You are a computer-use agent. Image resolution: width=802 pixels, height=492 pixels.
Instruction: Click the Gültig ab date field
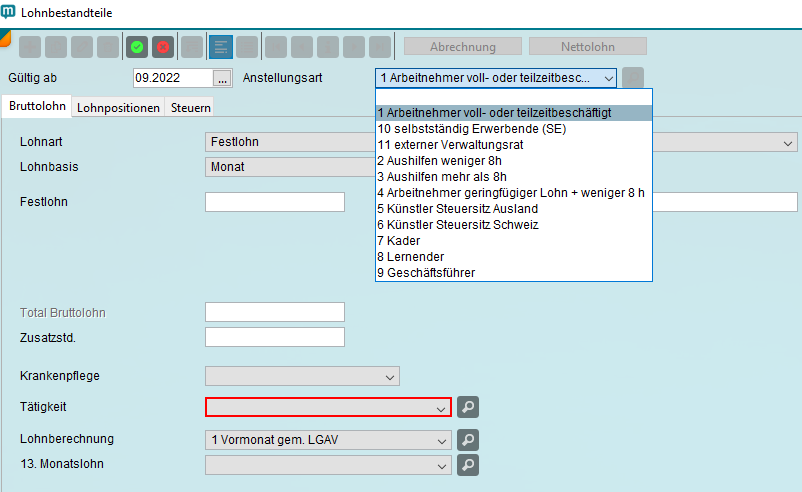click(173, 78)
